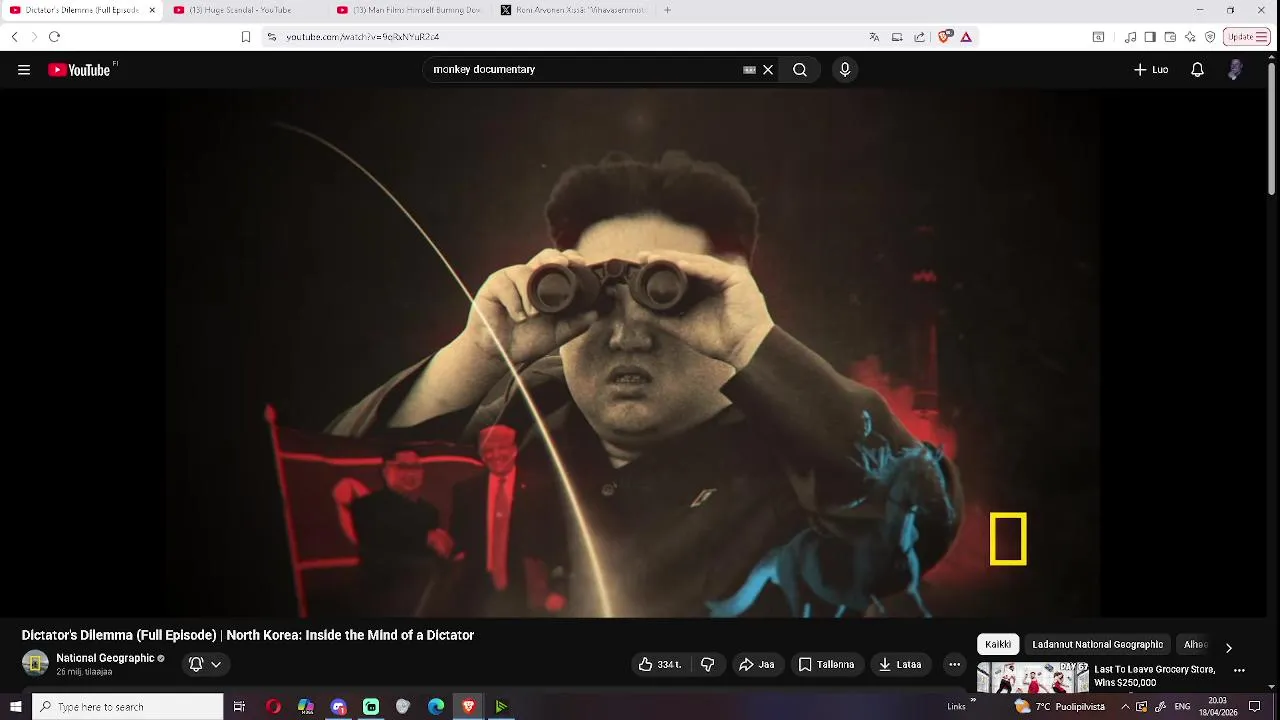The width and height of the screenshot is (1280, 720).
Task: Reload the current page
Action: 54,37
